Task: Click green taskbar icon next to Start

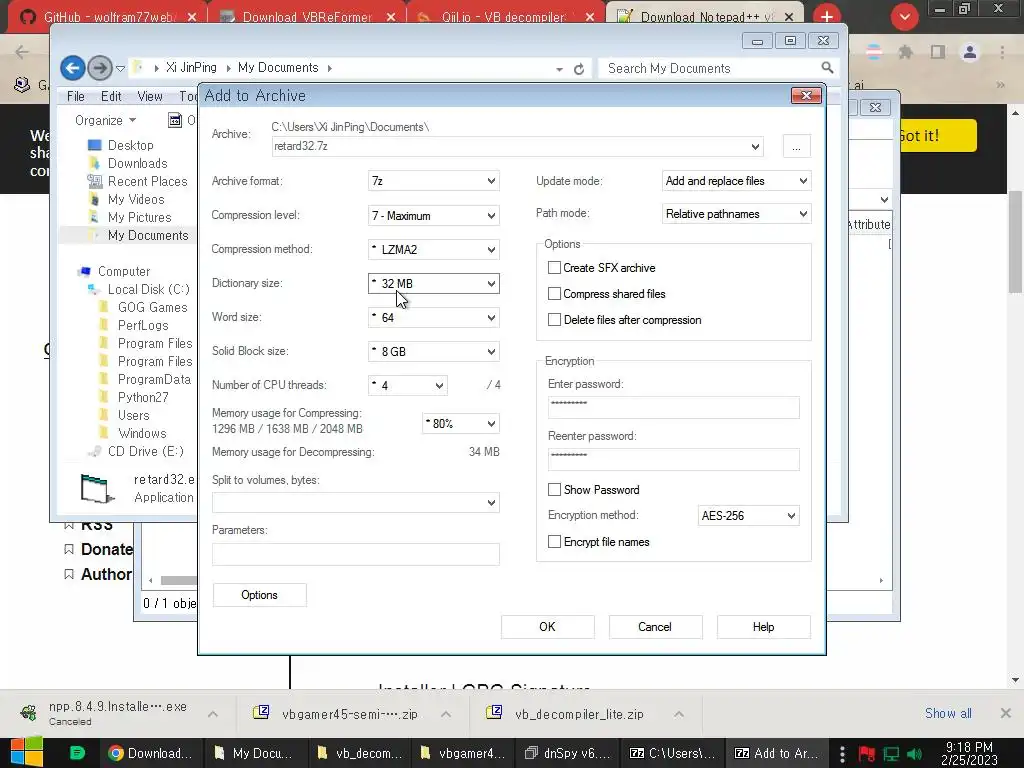Action: pos(76,753)
